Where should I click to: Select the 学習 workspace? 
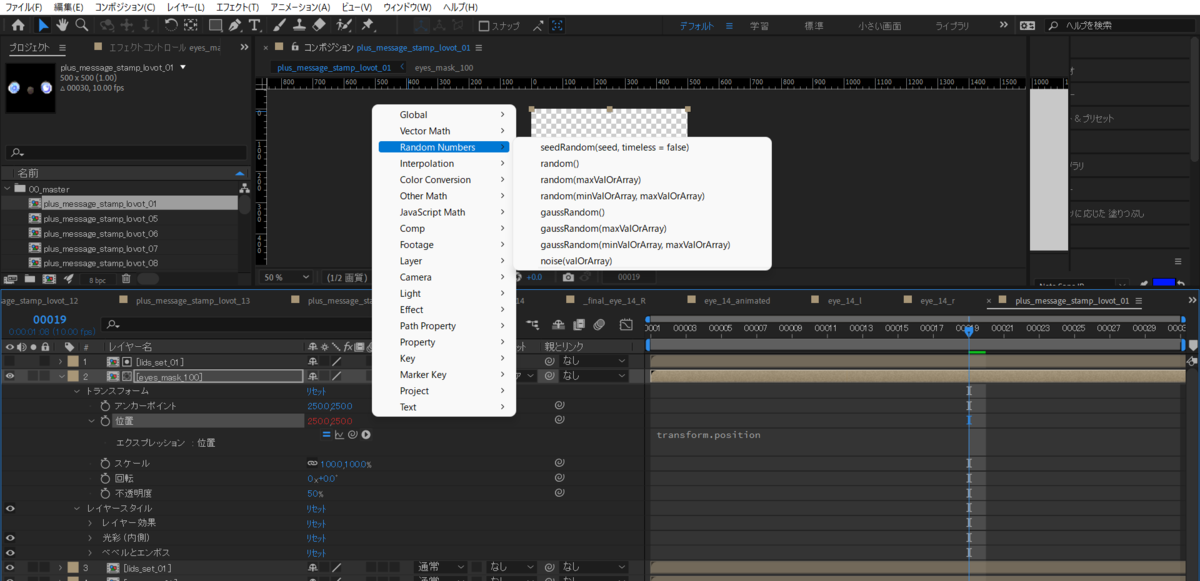760,25
